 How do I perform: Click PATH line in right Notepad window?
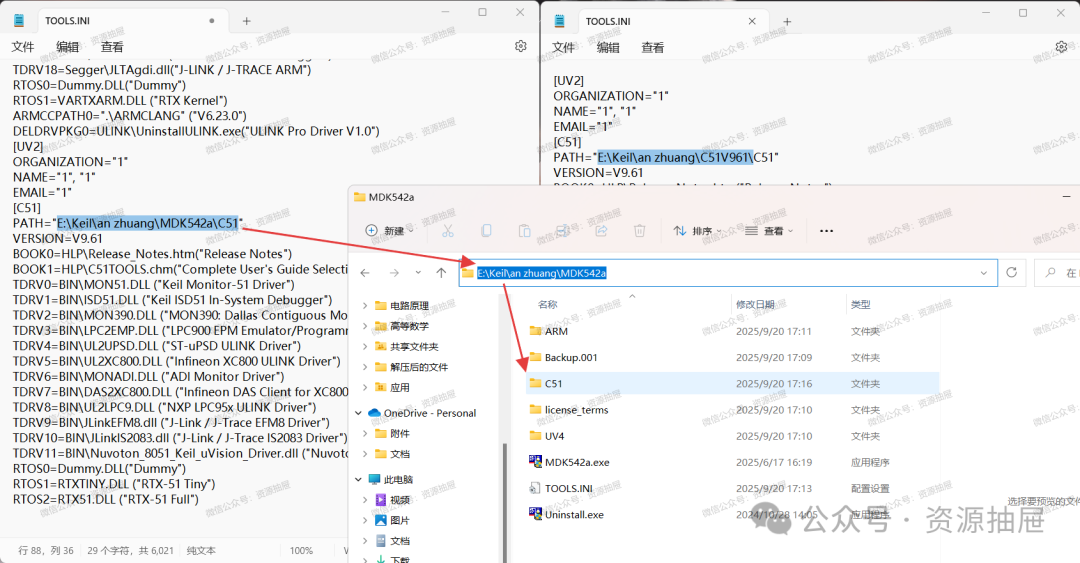pyautogui.click(x=666, y=157)
